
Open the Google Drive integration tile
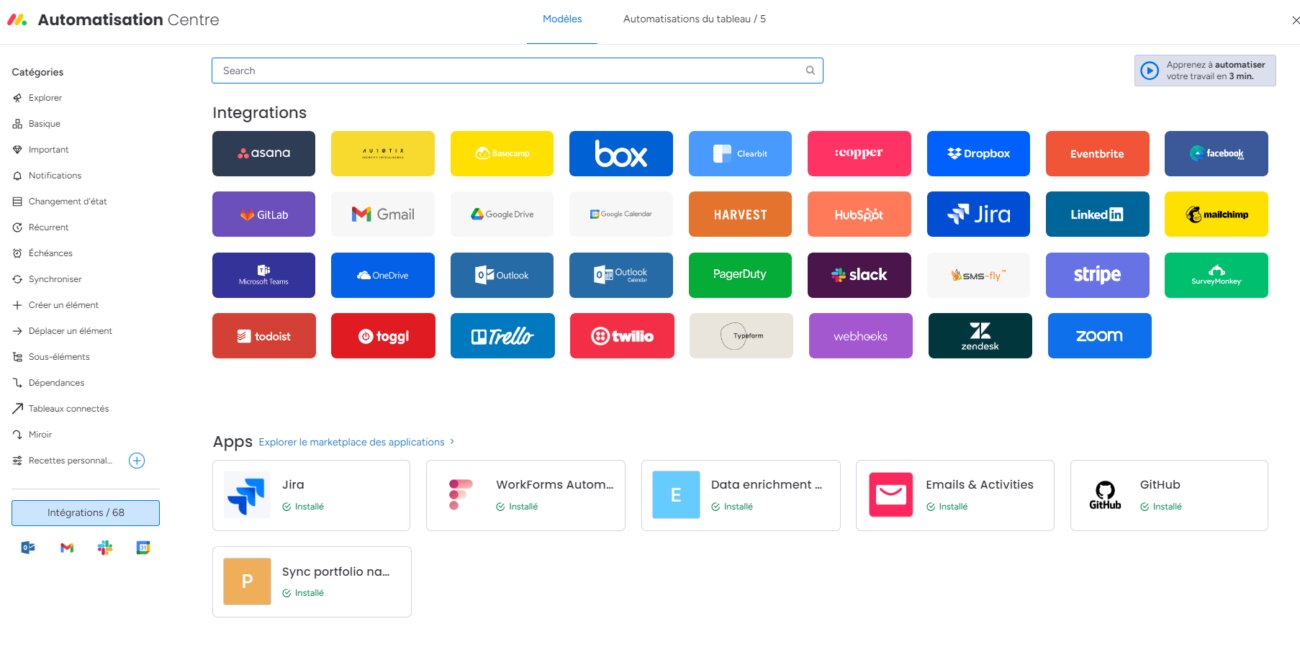pyautogui.click(x=502, y=214)
